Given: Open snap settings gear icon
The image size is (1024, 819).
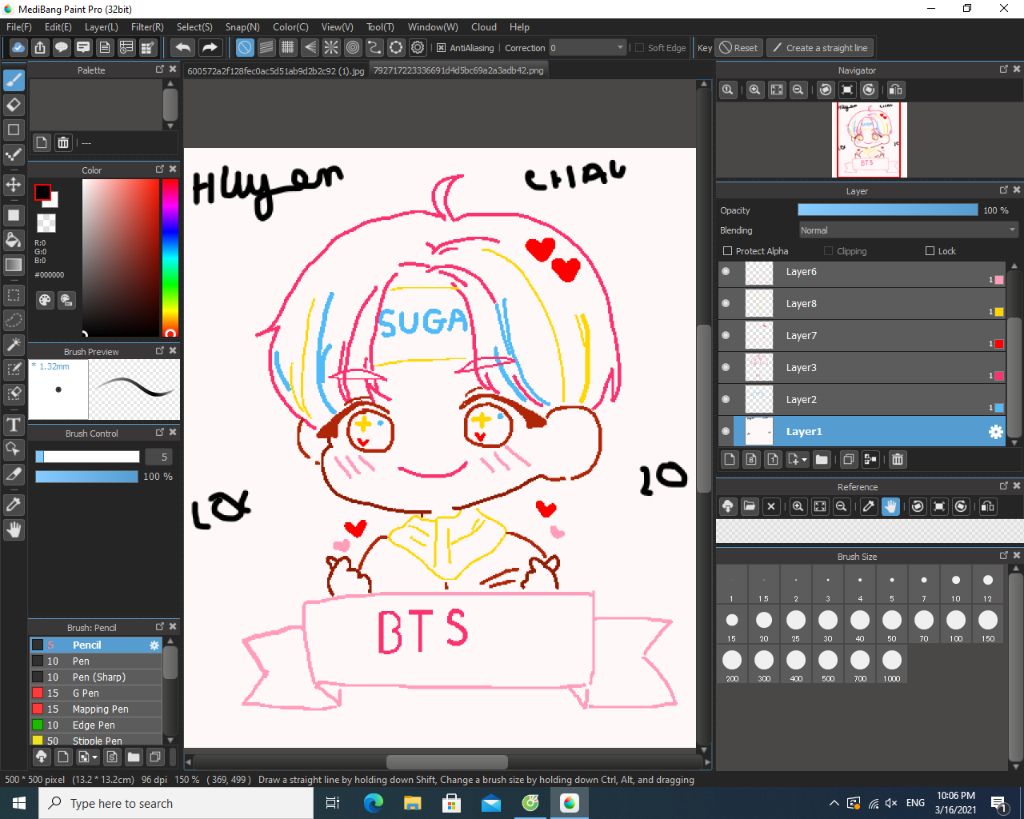Looking at the screenshot, I should tap(417, 48).
